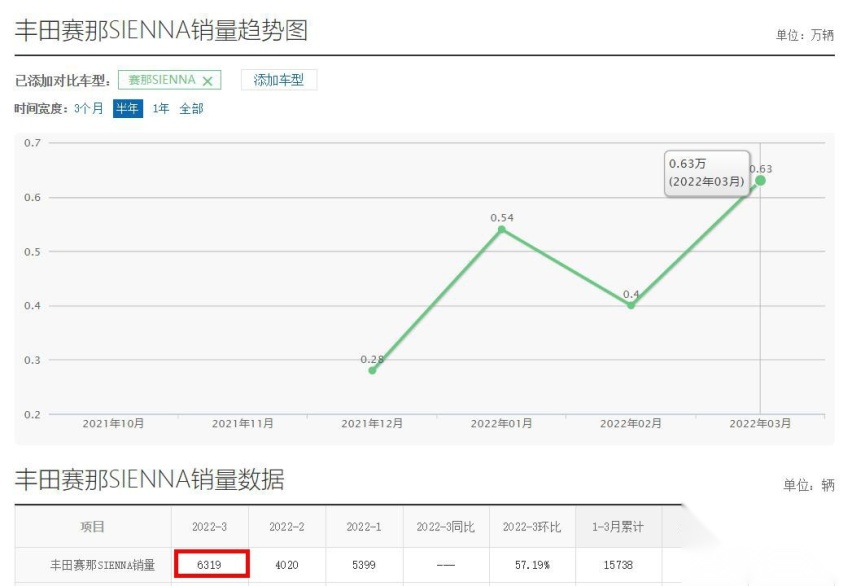This screenshot has height=586, width=852.
Task: Switch time range to 1年
Action: 160,108
